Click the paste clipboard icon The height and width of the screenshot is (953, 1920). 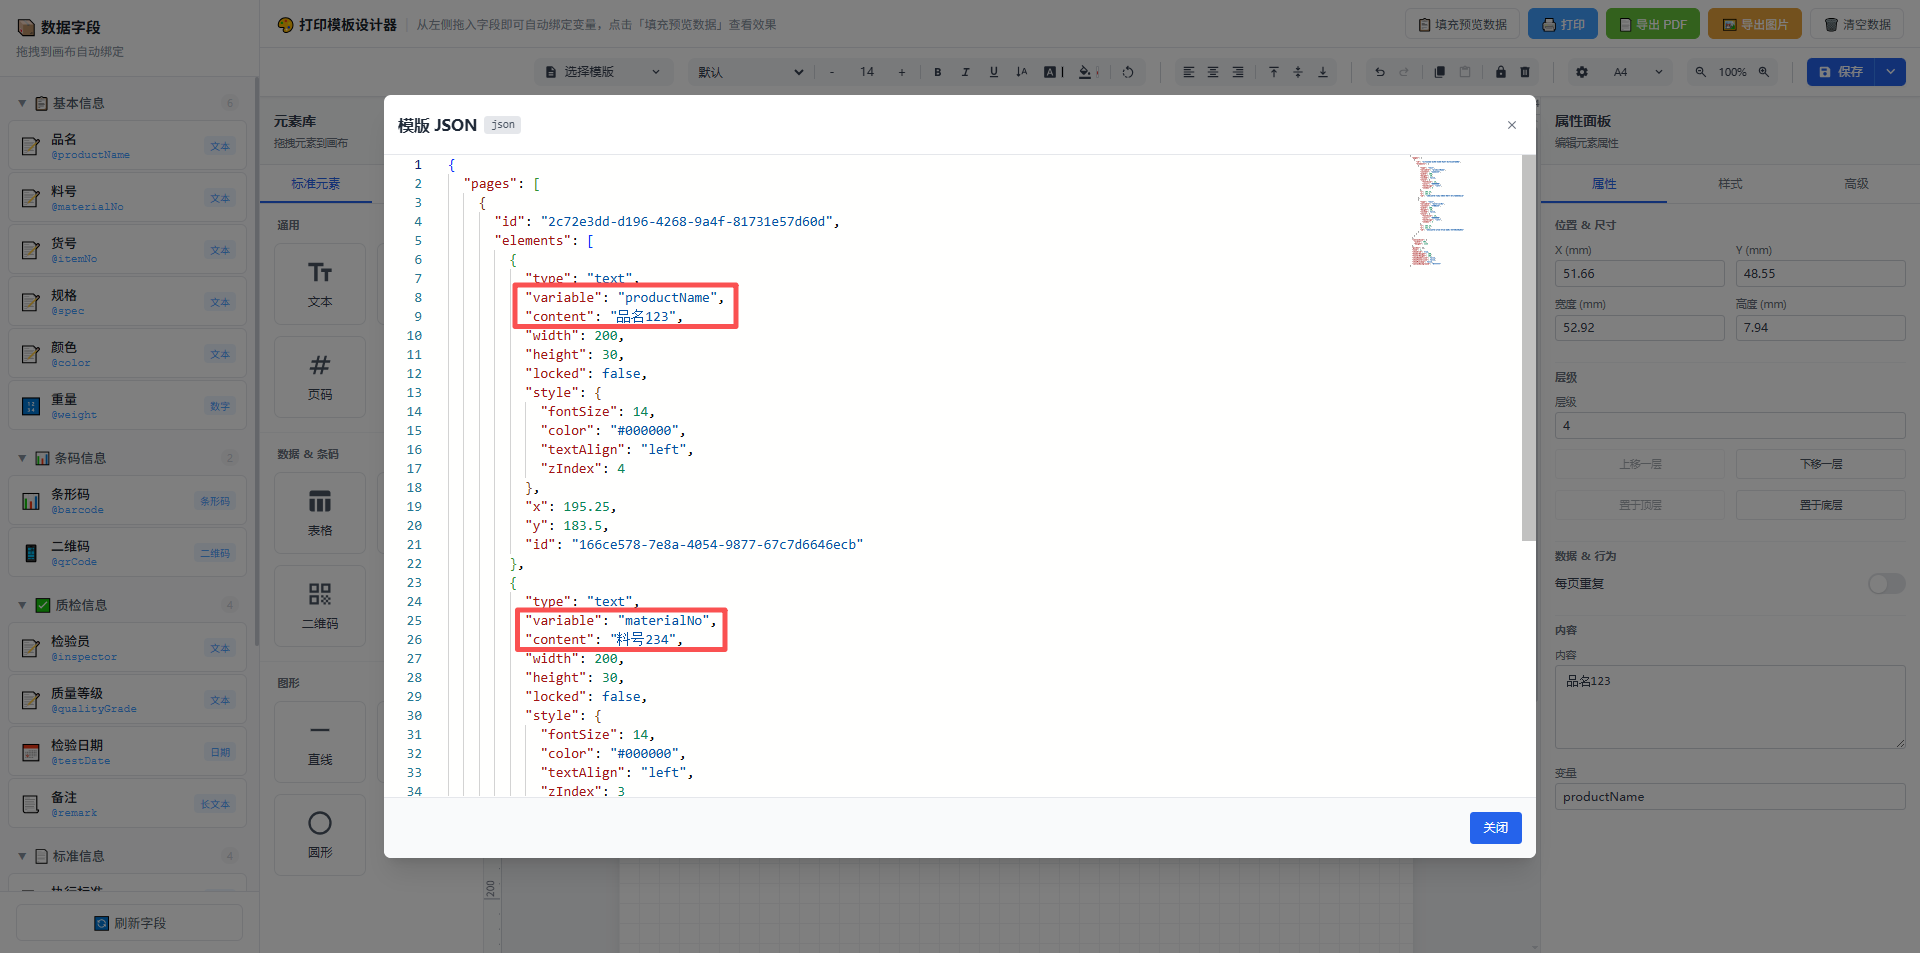tap(1465, 72)
